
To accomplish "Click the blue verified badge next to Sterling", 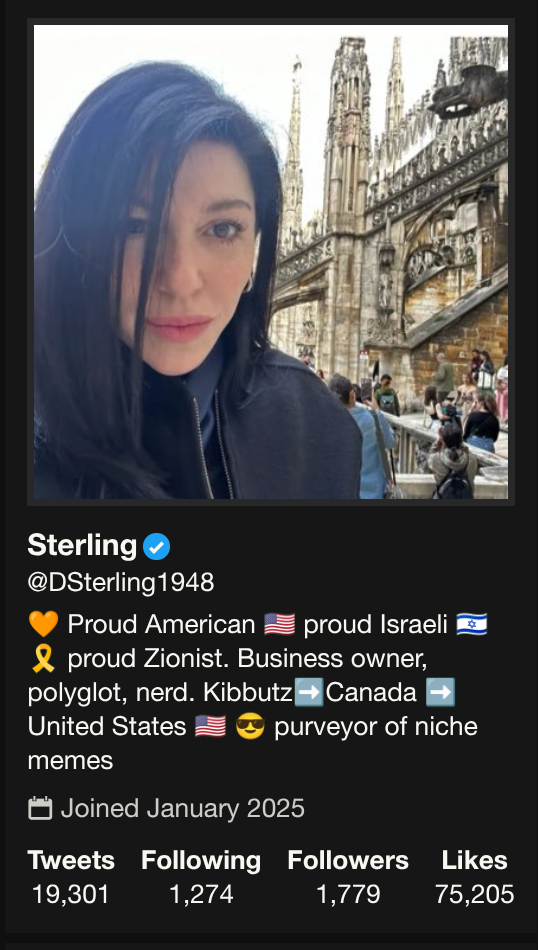I will (x=156, y=546).
